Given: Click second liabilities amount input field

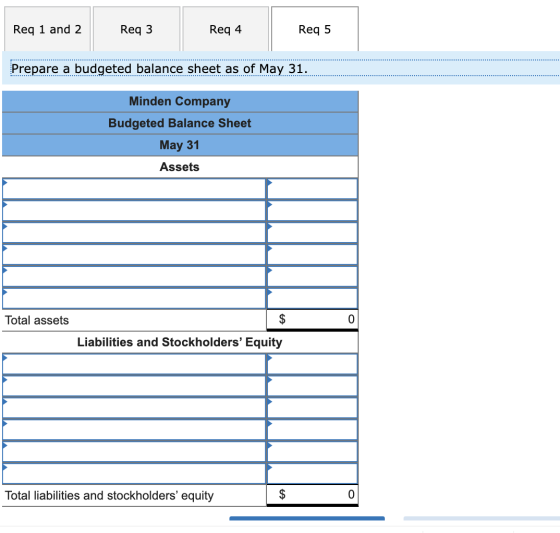Looking at the screenshot, I should pyautogui.click(x=312, y=386).
